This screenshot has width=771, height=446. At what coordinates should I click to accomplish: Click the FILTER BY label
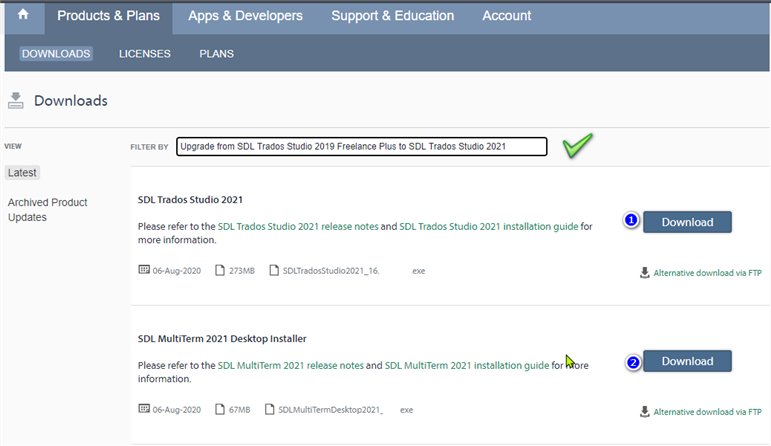(x=149, y=147)
